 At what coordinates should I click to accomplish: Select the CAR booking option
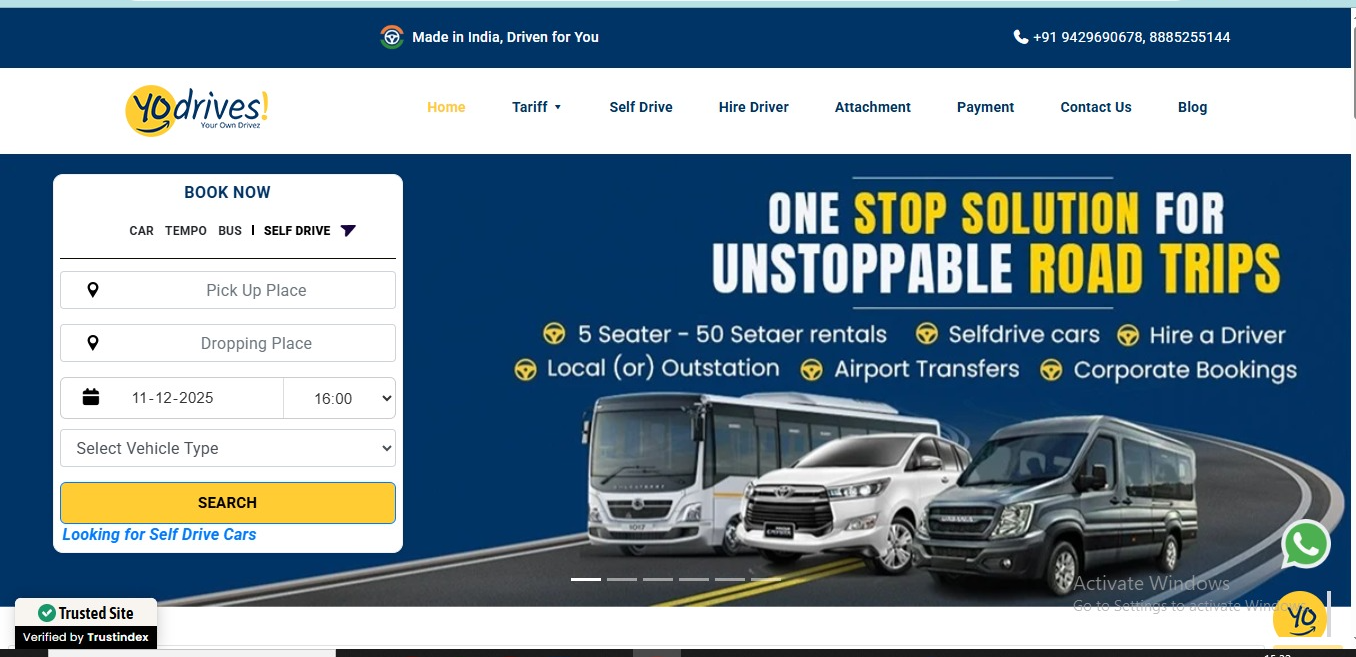point(142,231)
